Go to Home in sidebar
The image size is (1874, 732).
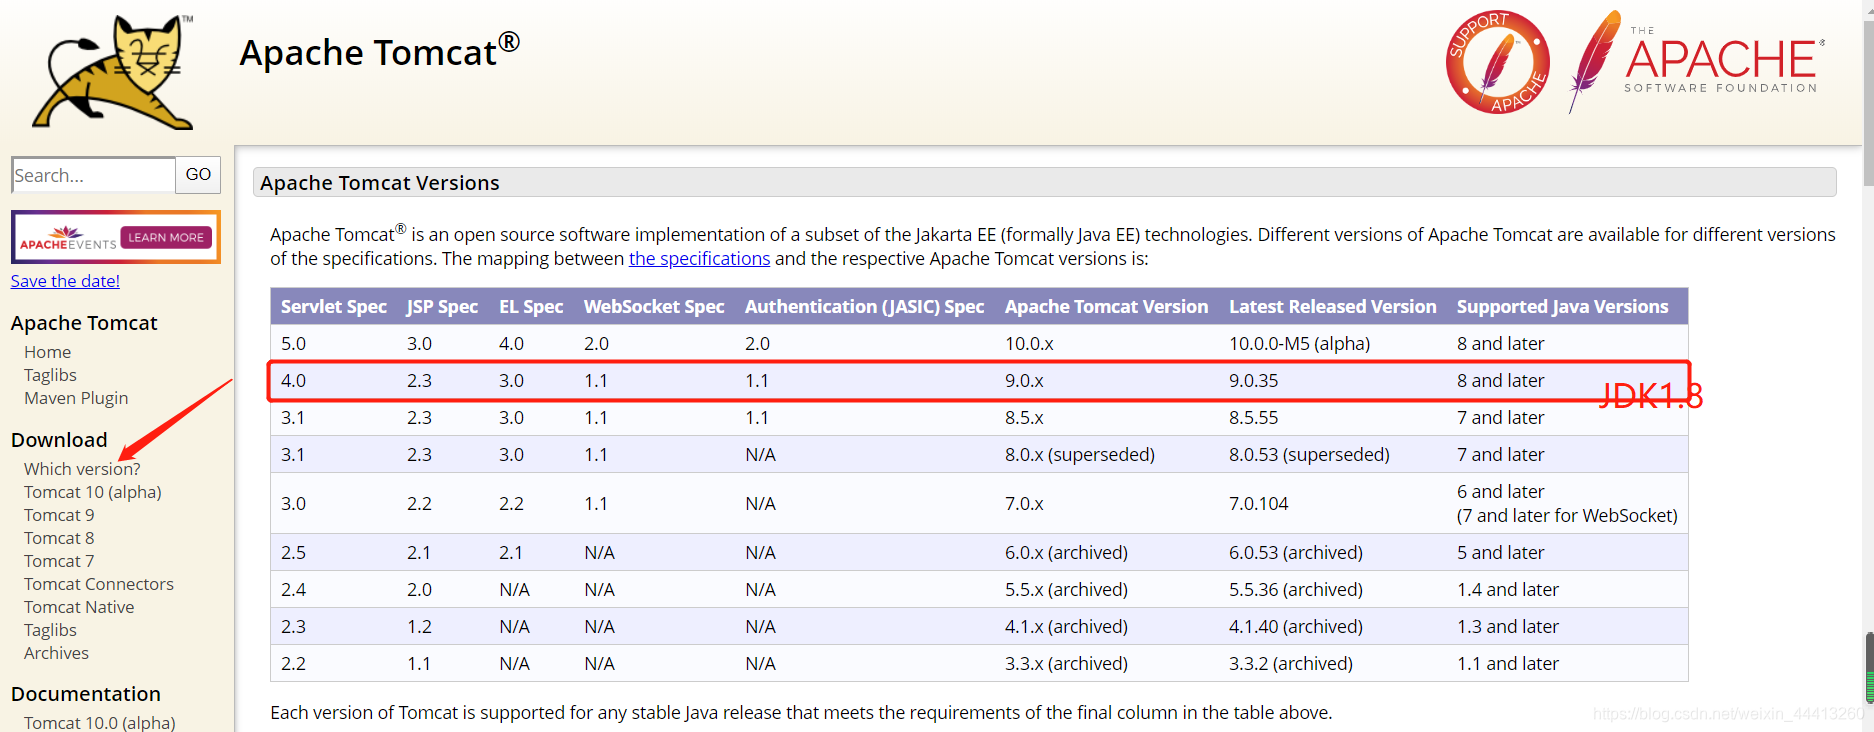click(47, 352)
